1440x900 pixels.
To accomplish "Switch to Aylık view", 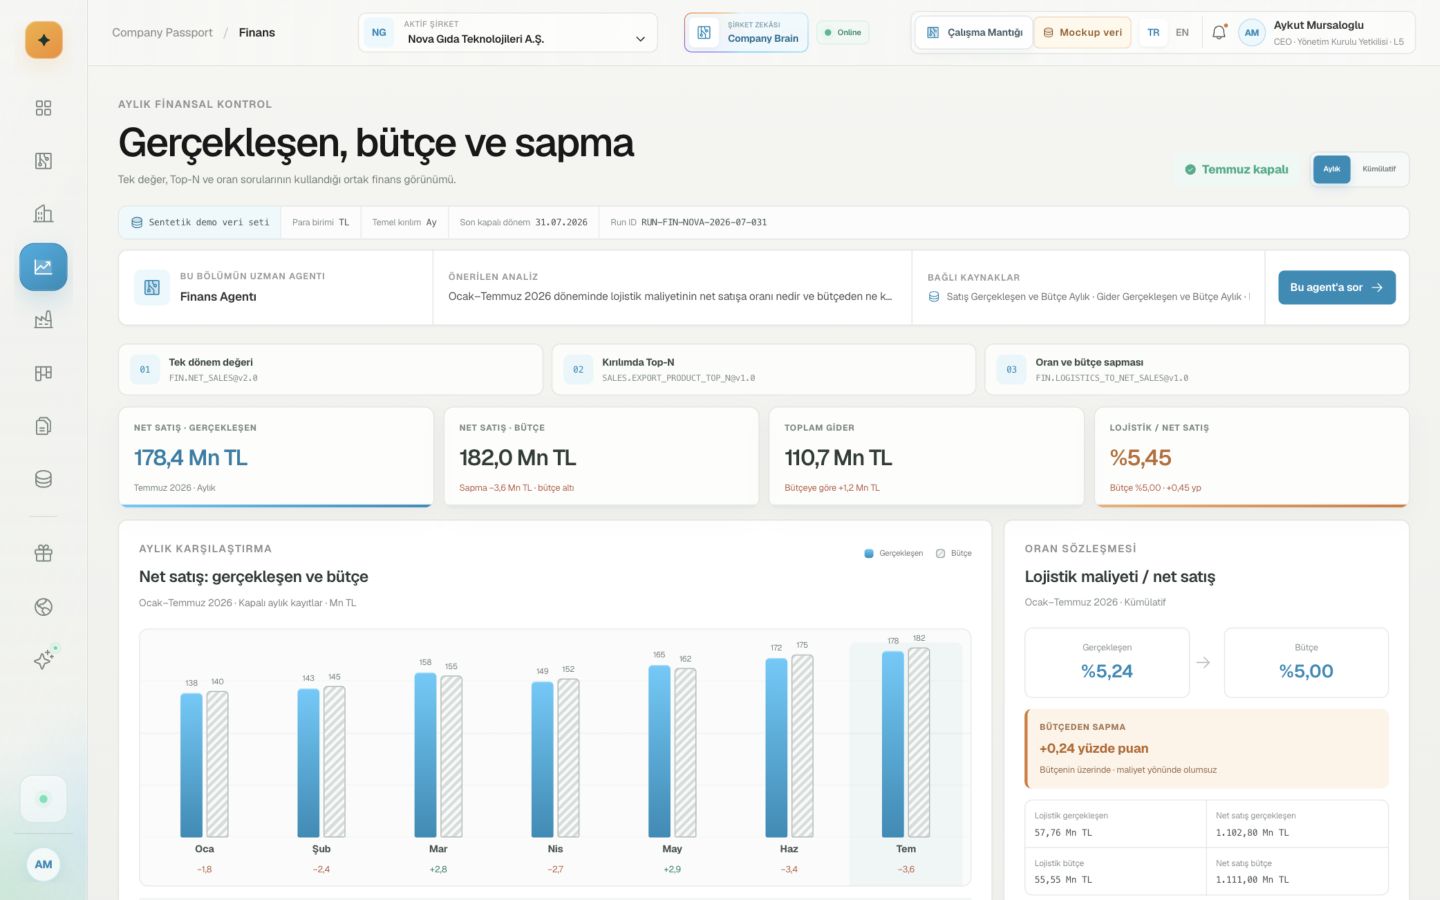I will tap(1332, 169).
